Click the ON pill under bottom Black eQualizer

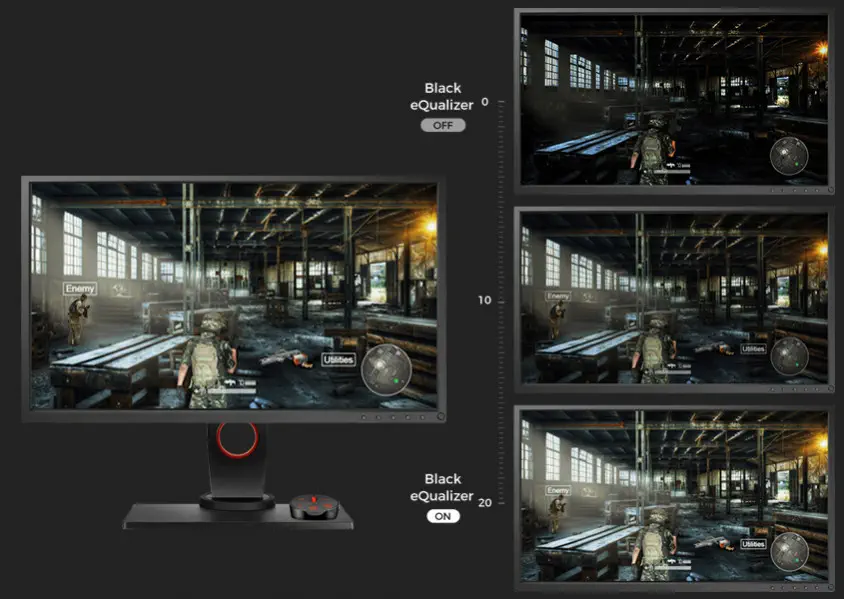[x=443, y=516]
